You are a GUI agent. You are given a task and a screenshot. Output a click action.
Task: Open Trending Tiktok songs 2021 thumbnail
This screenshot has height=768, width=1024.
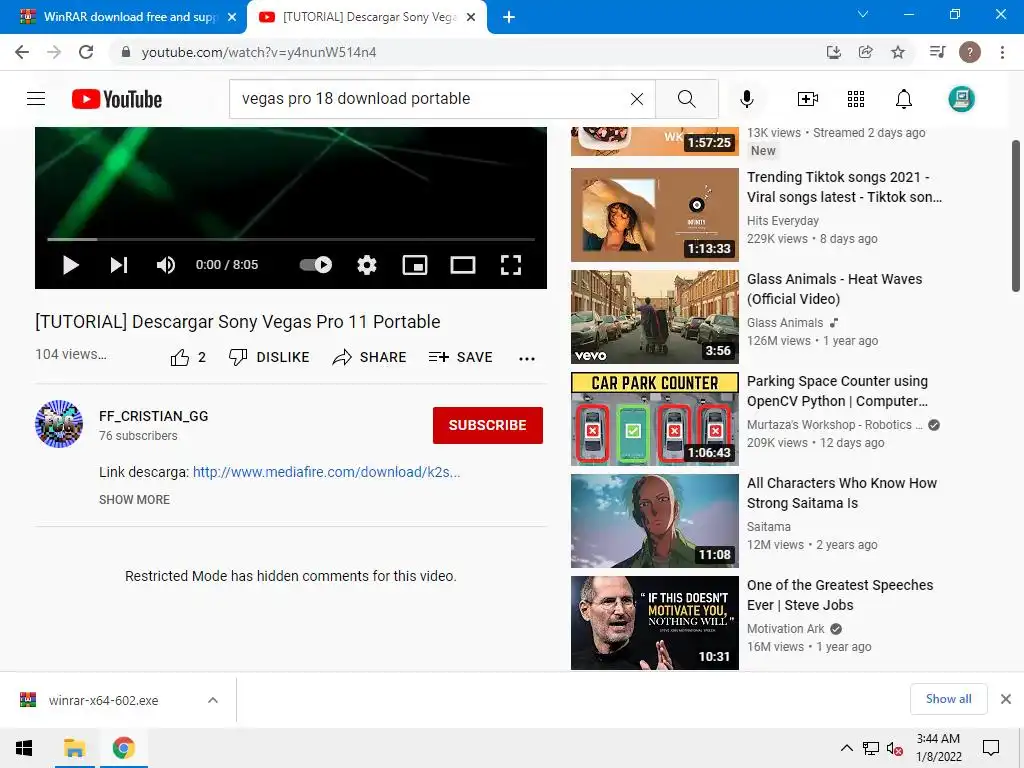[x=654, y=215]
